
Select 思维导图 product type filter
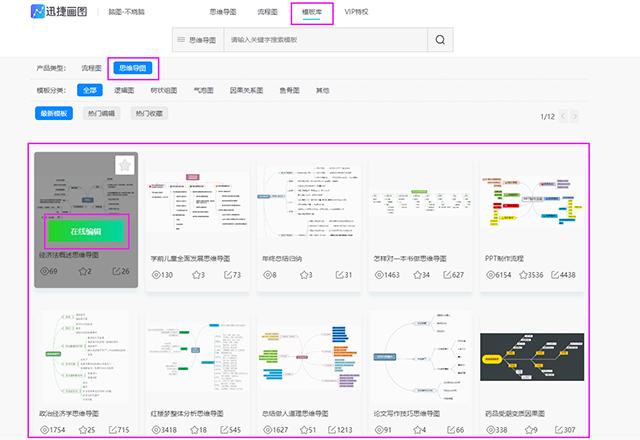click(133, 68)
